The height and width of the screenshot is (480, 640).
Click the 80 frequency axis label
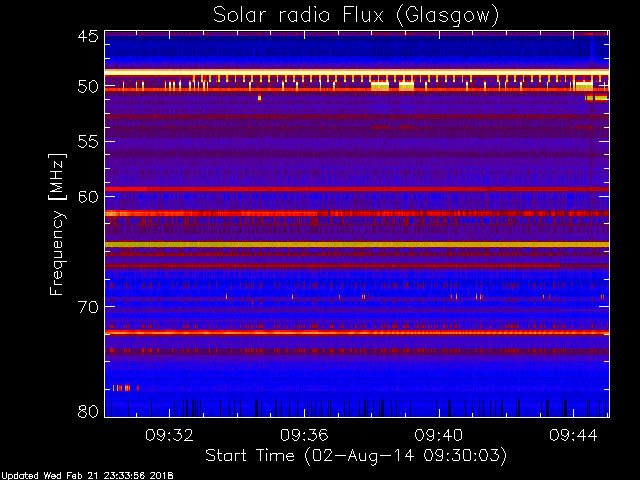88,411
